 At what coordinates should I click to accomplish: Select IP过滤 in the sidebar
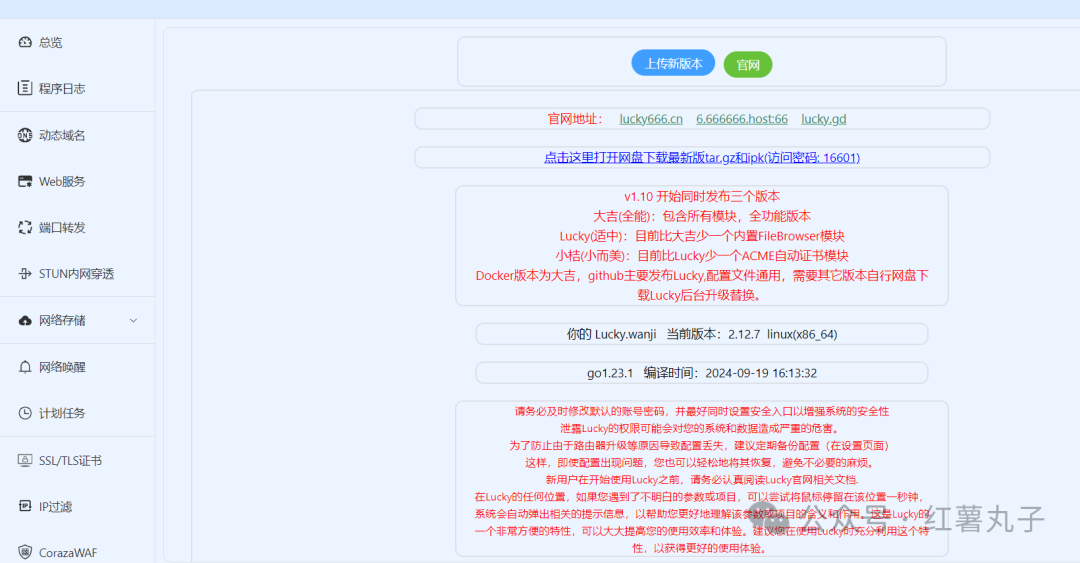pos(77,506)
